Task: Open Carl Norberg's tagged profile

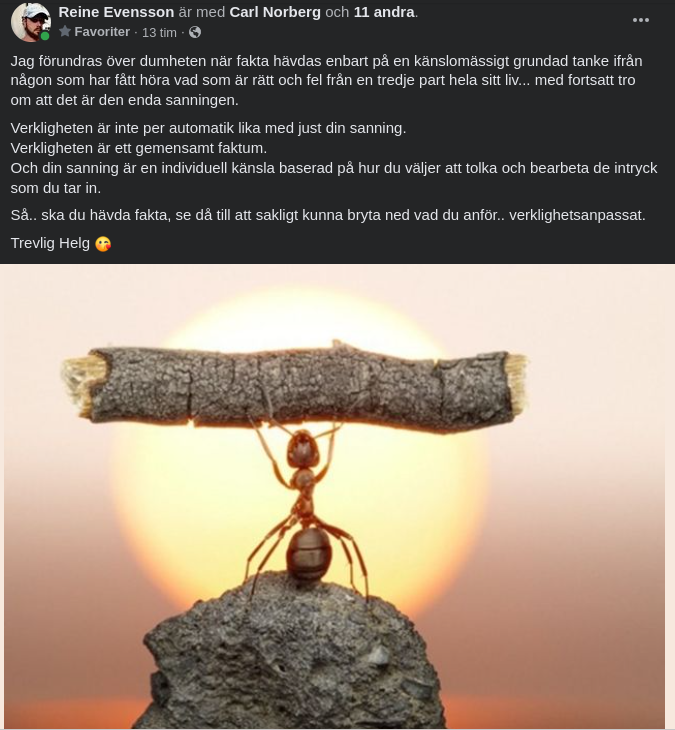Action: 275,12
